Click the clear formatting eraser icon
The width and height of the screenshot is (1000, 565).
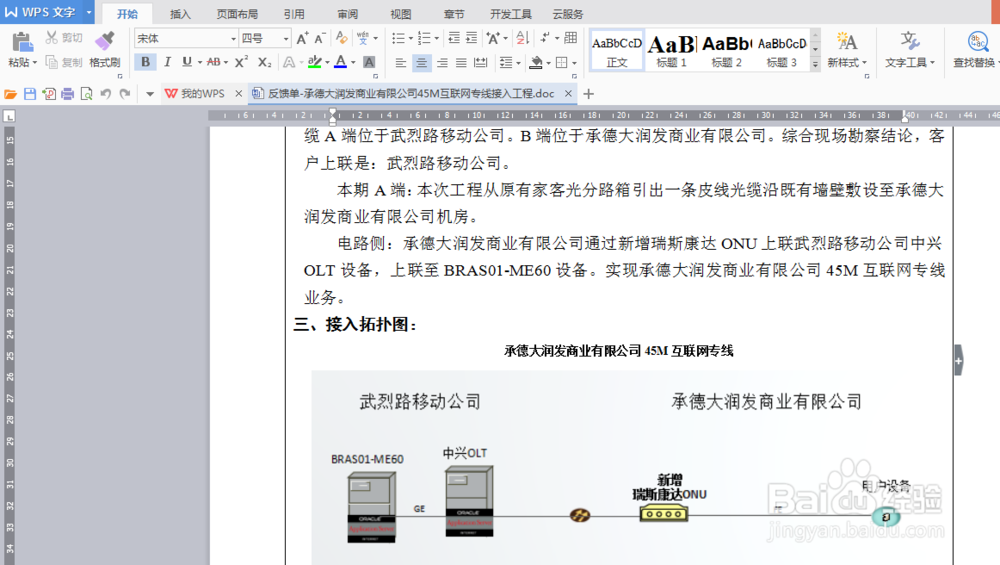click(x=342, y=38)
